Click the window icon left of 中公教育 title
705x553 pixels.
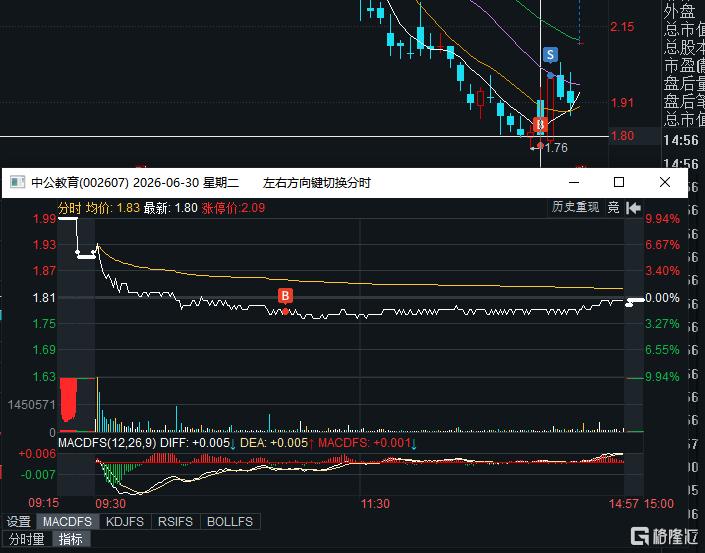(x=18, y=182)
